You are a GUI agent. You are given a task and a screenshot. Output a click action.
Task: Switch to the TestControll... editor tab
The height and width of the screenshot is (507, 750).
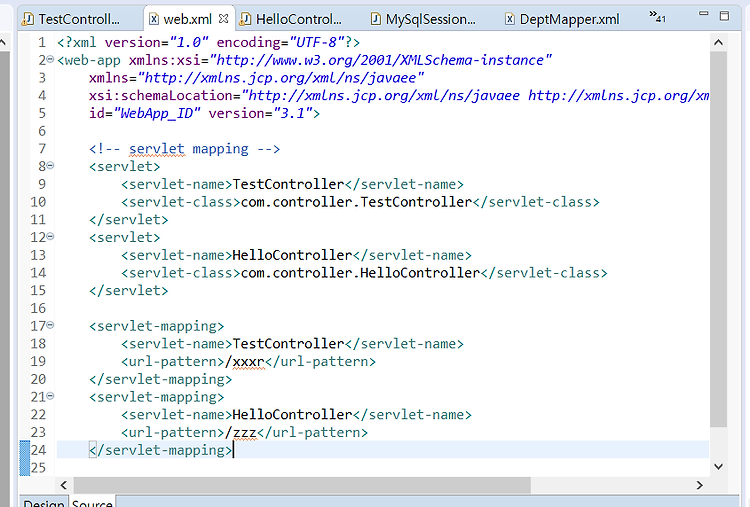[x=72, y=19]
